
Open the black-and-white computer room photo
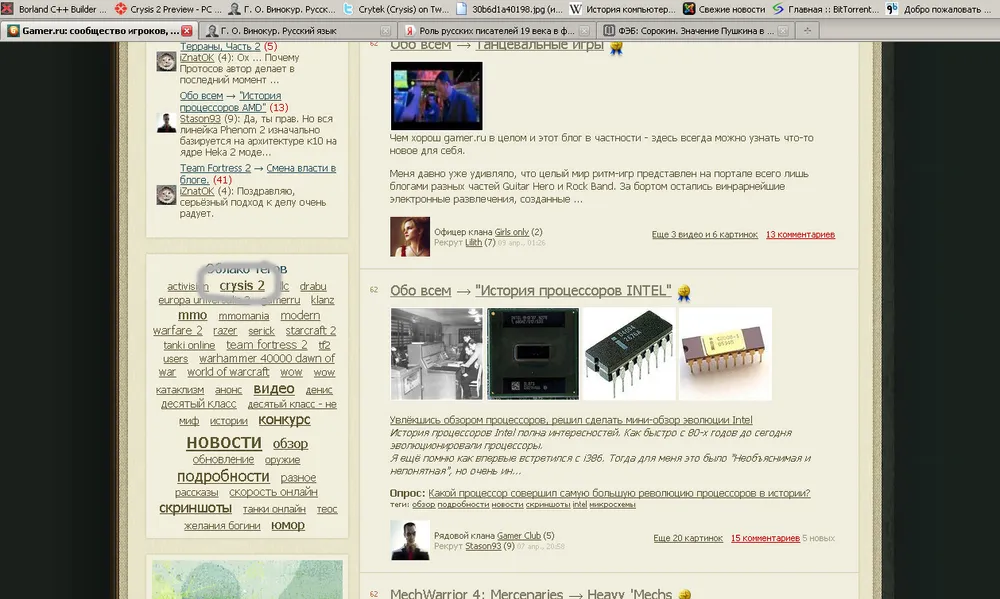(x=437, y=354)
